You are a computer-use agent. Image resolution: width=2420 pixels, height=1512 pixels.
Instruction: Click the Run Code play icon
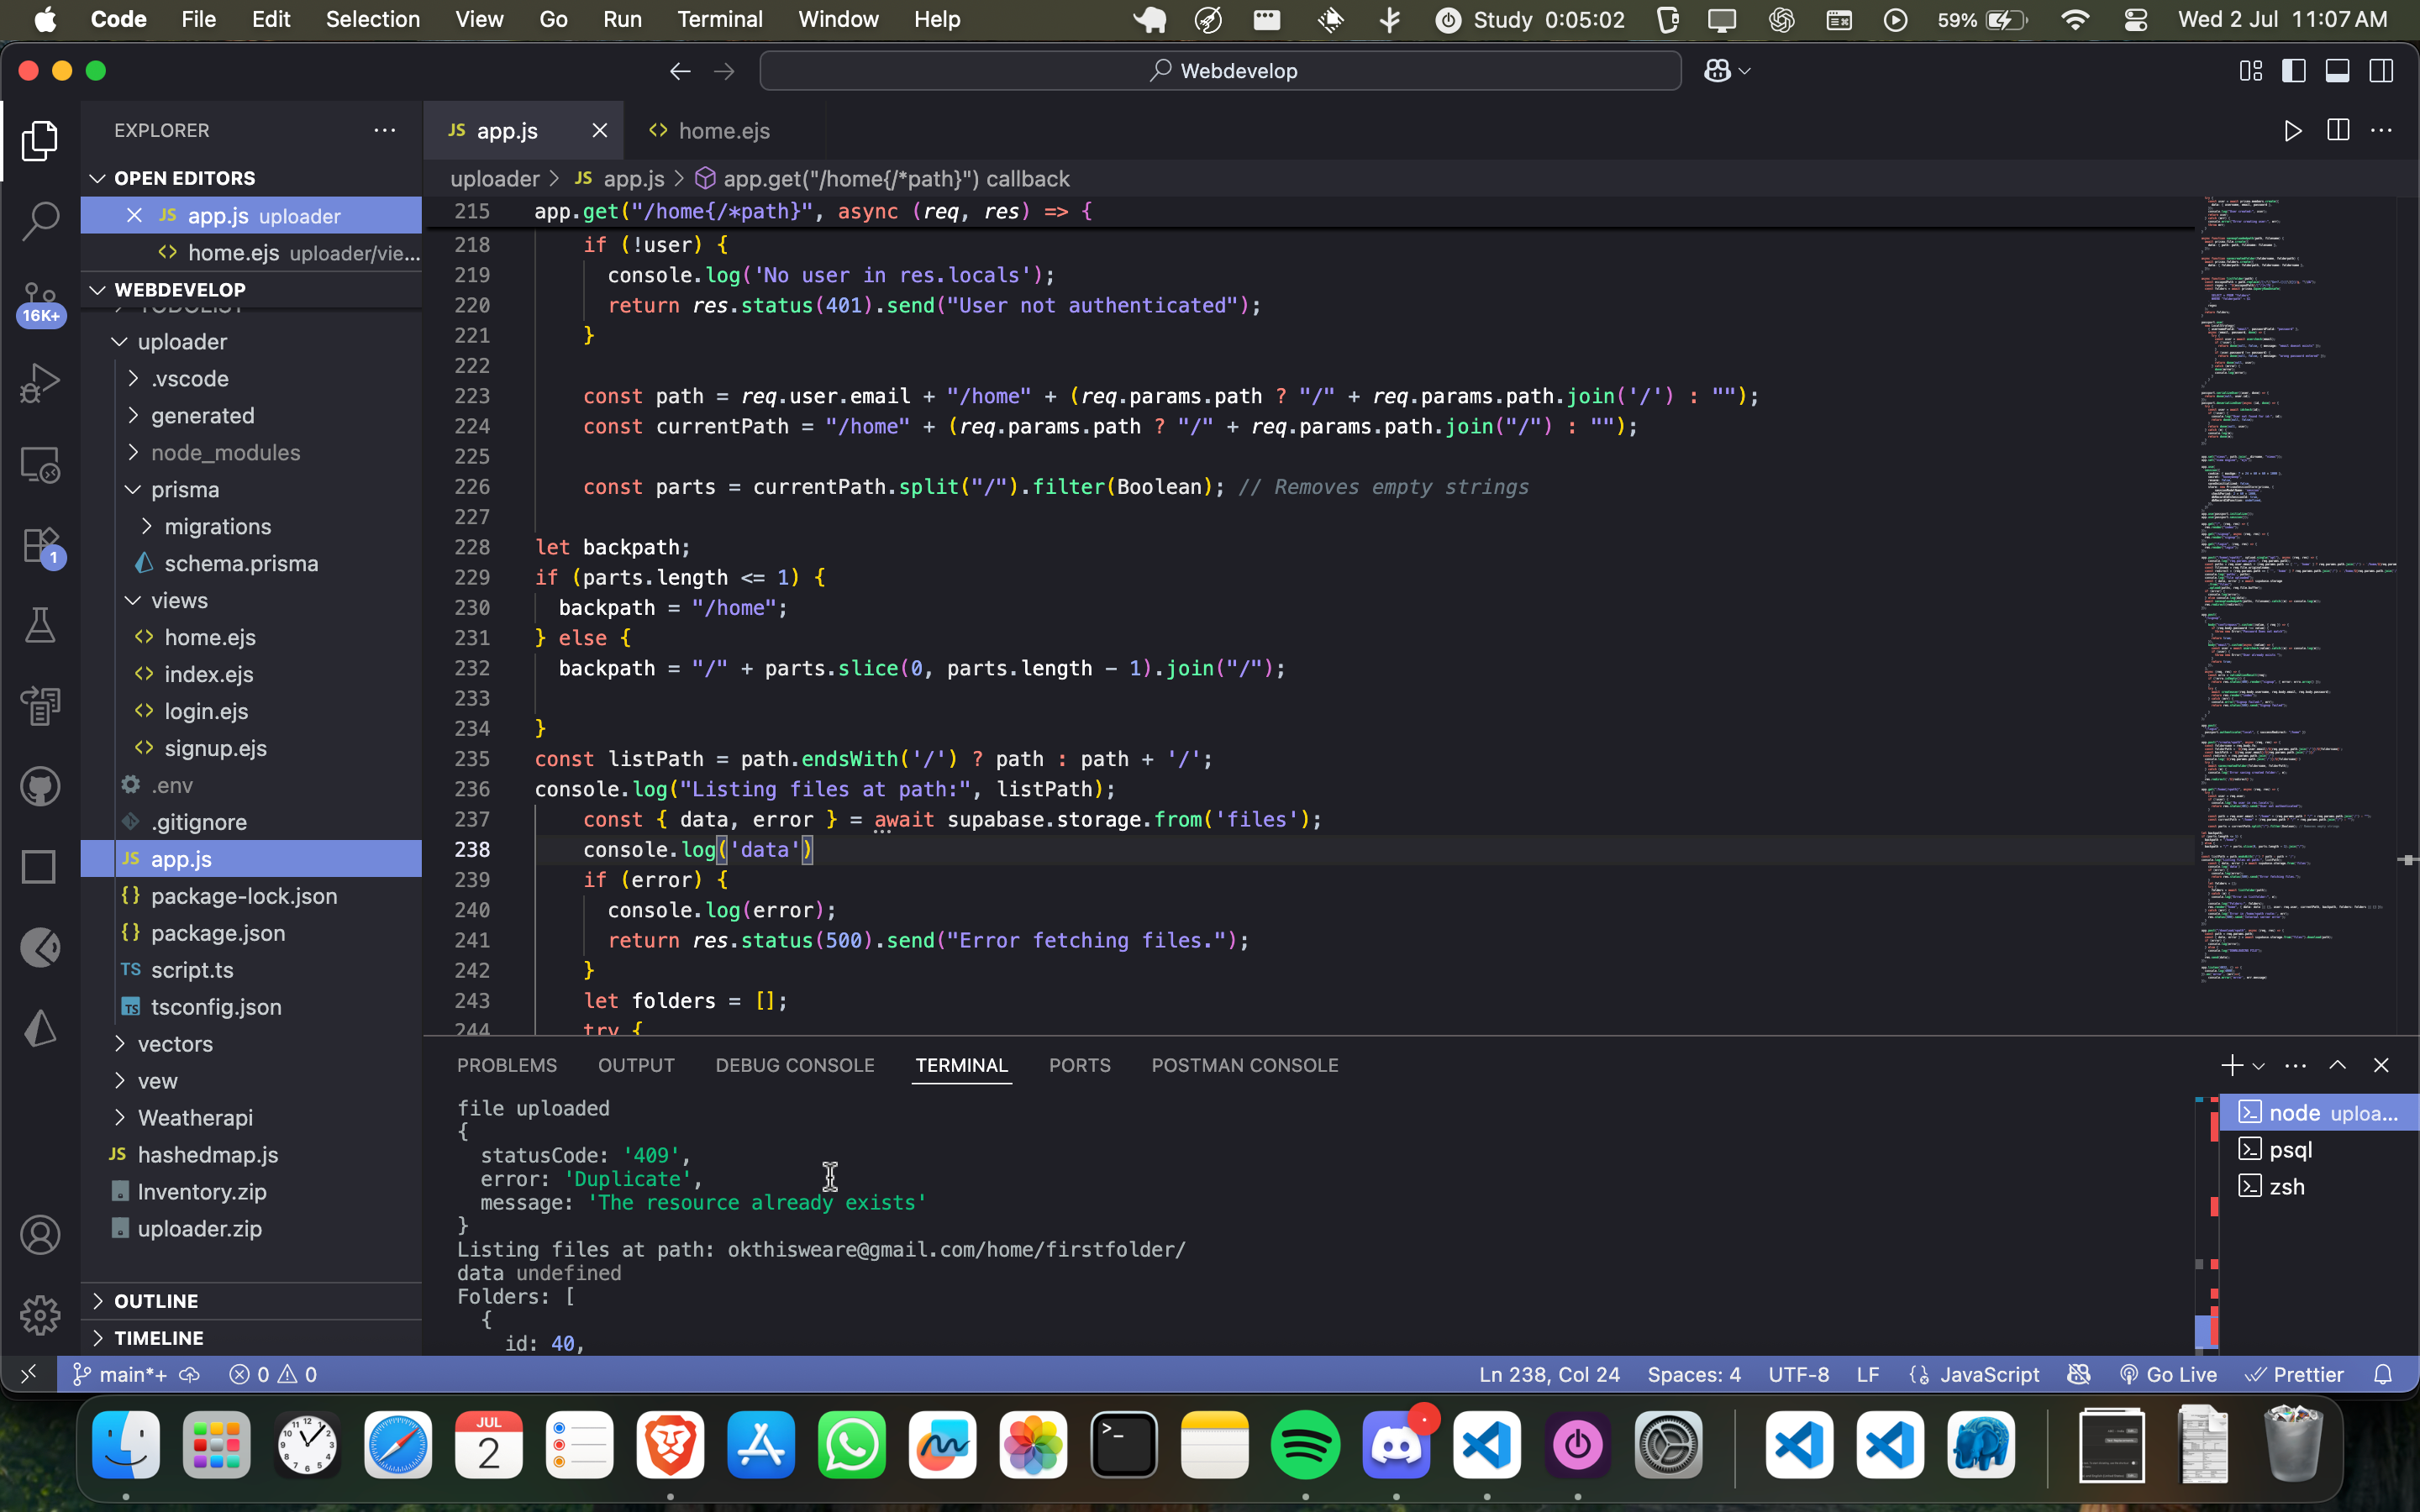2292,131
